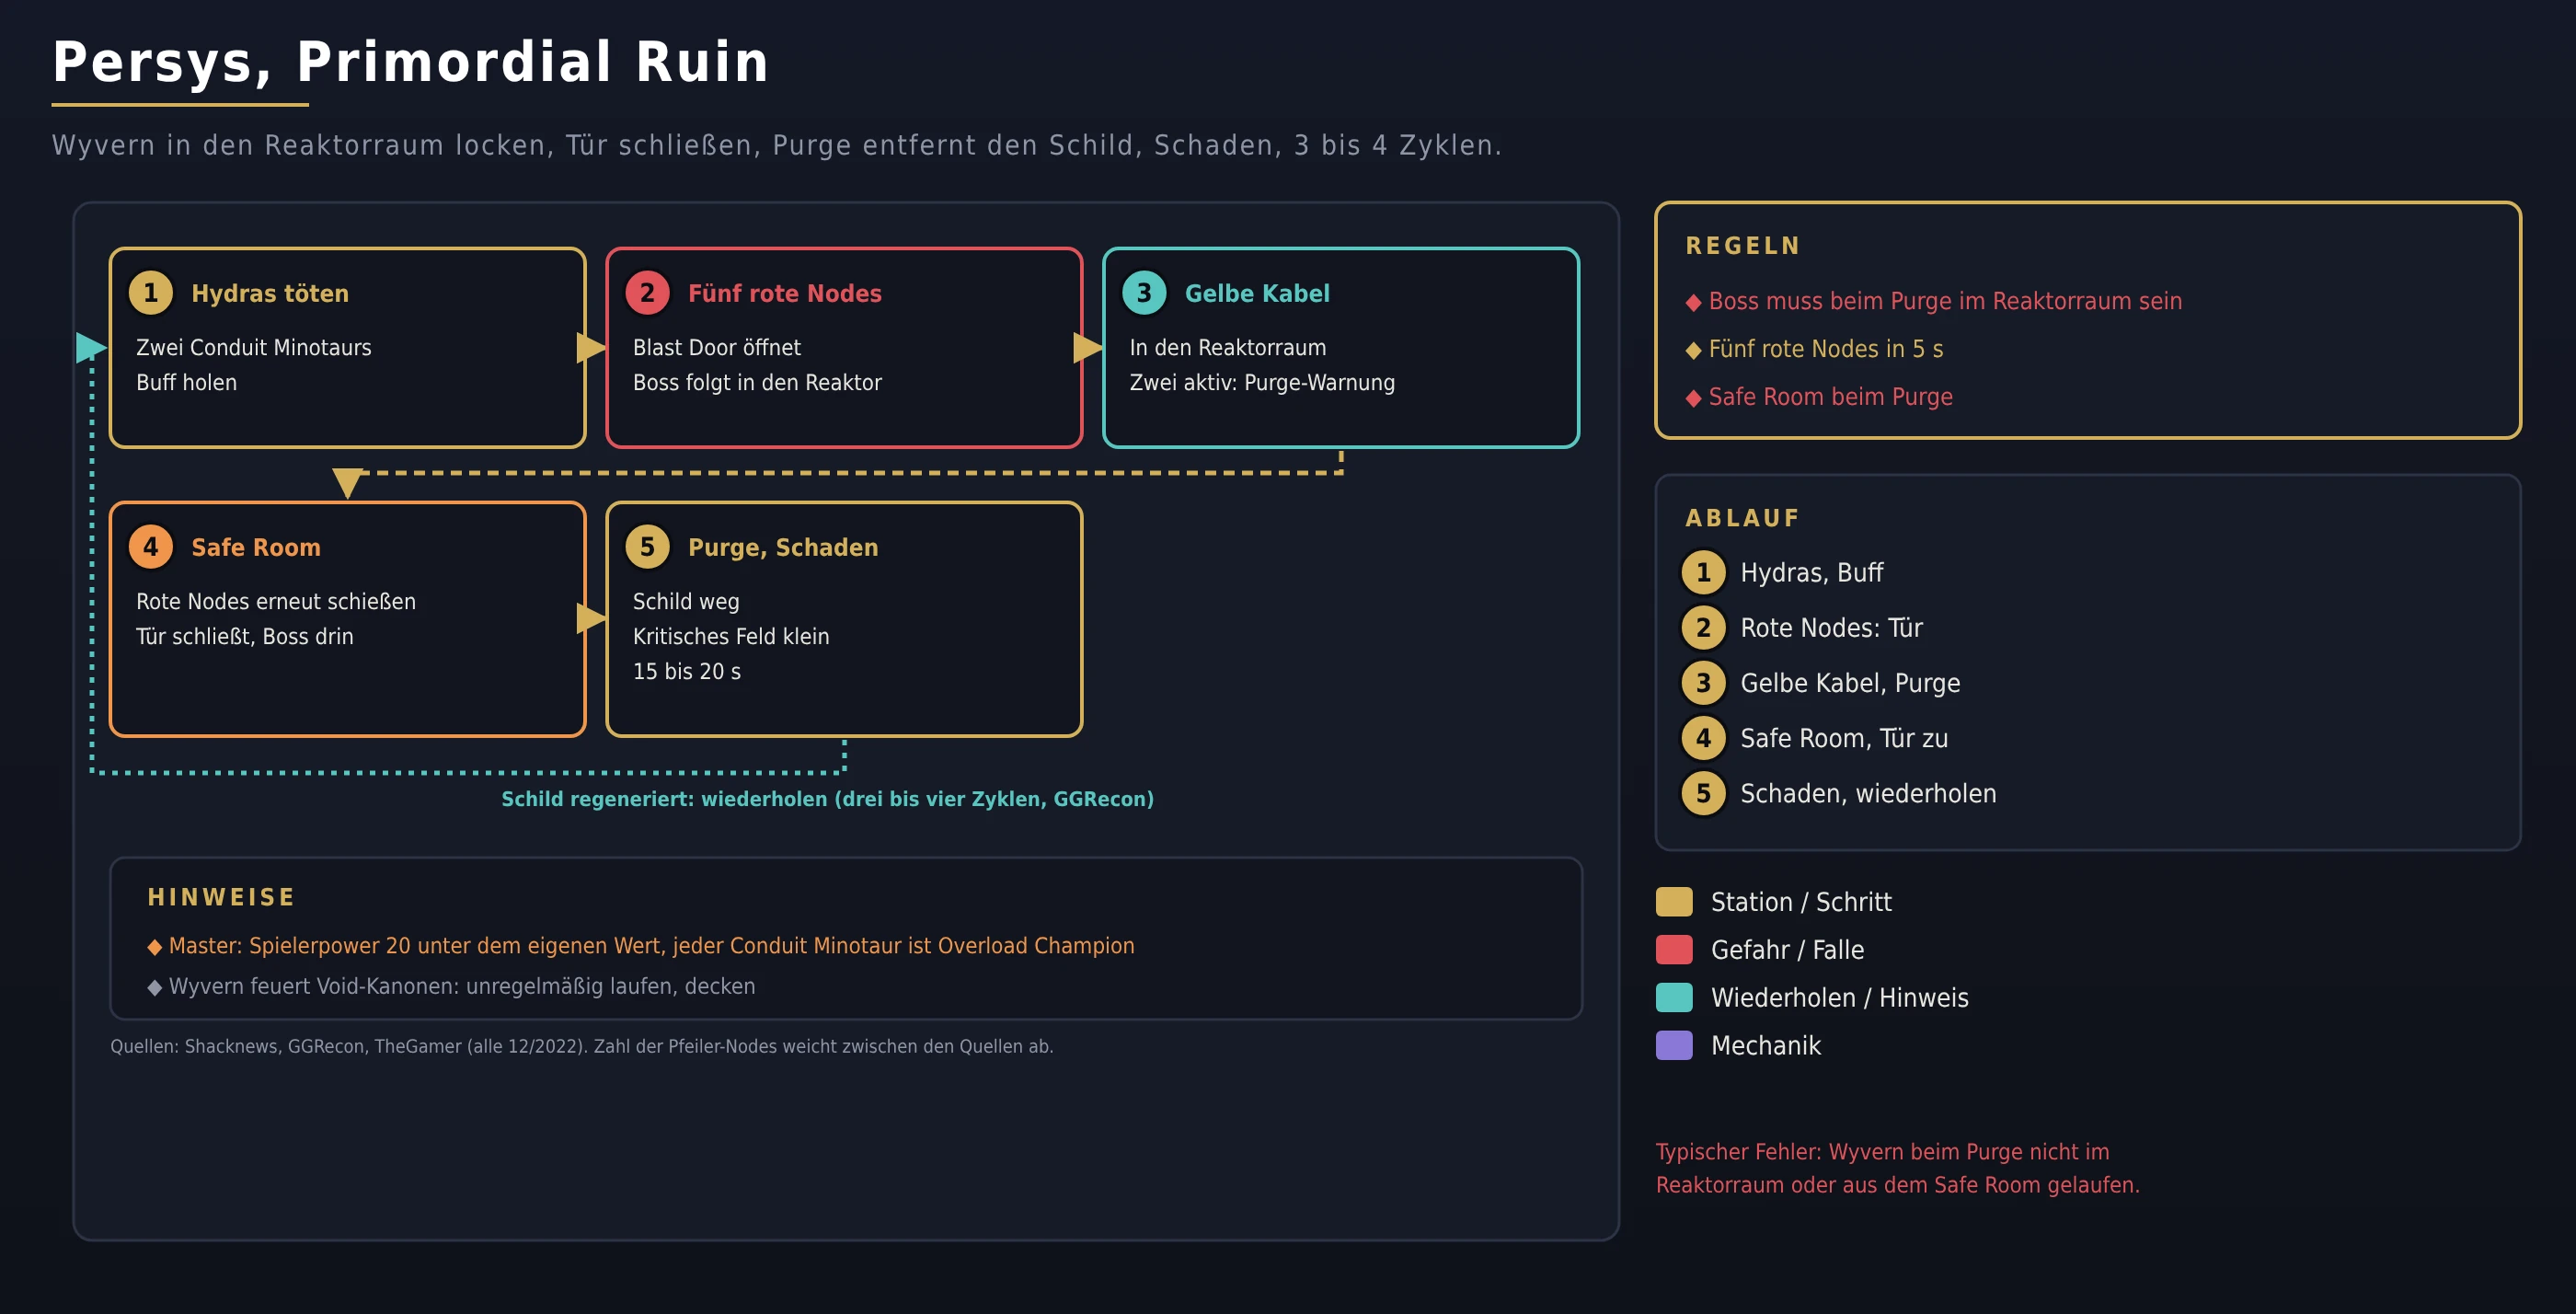Click the text Blast Door öffnet
This screenshot has height=1314, width=2576.
(x=717, y=347)
